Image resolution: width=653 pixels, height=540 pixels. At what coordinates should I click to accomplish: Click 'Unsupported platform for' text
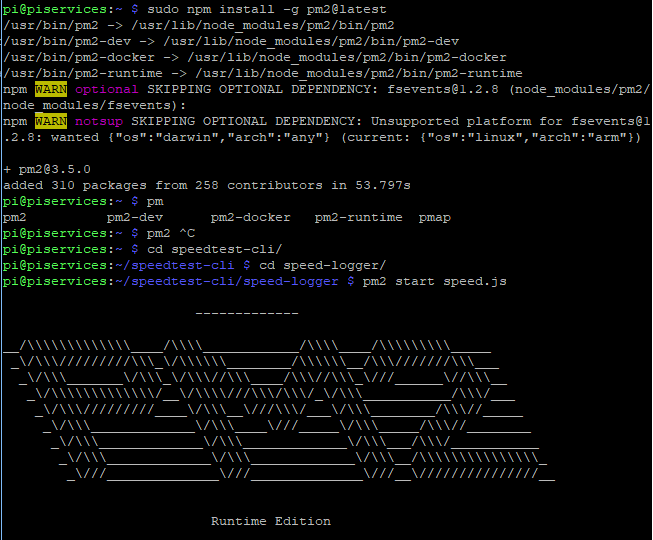click(466, 121)
